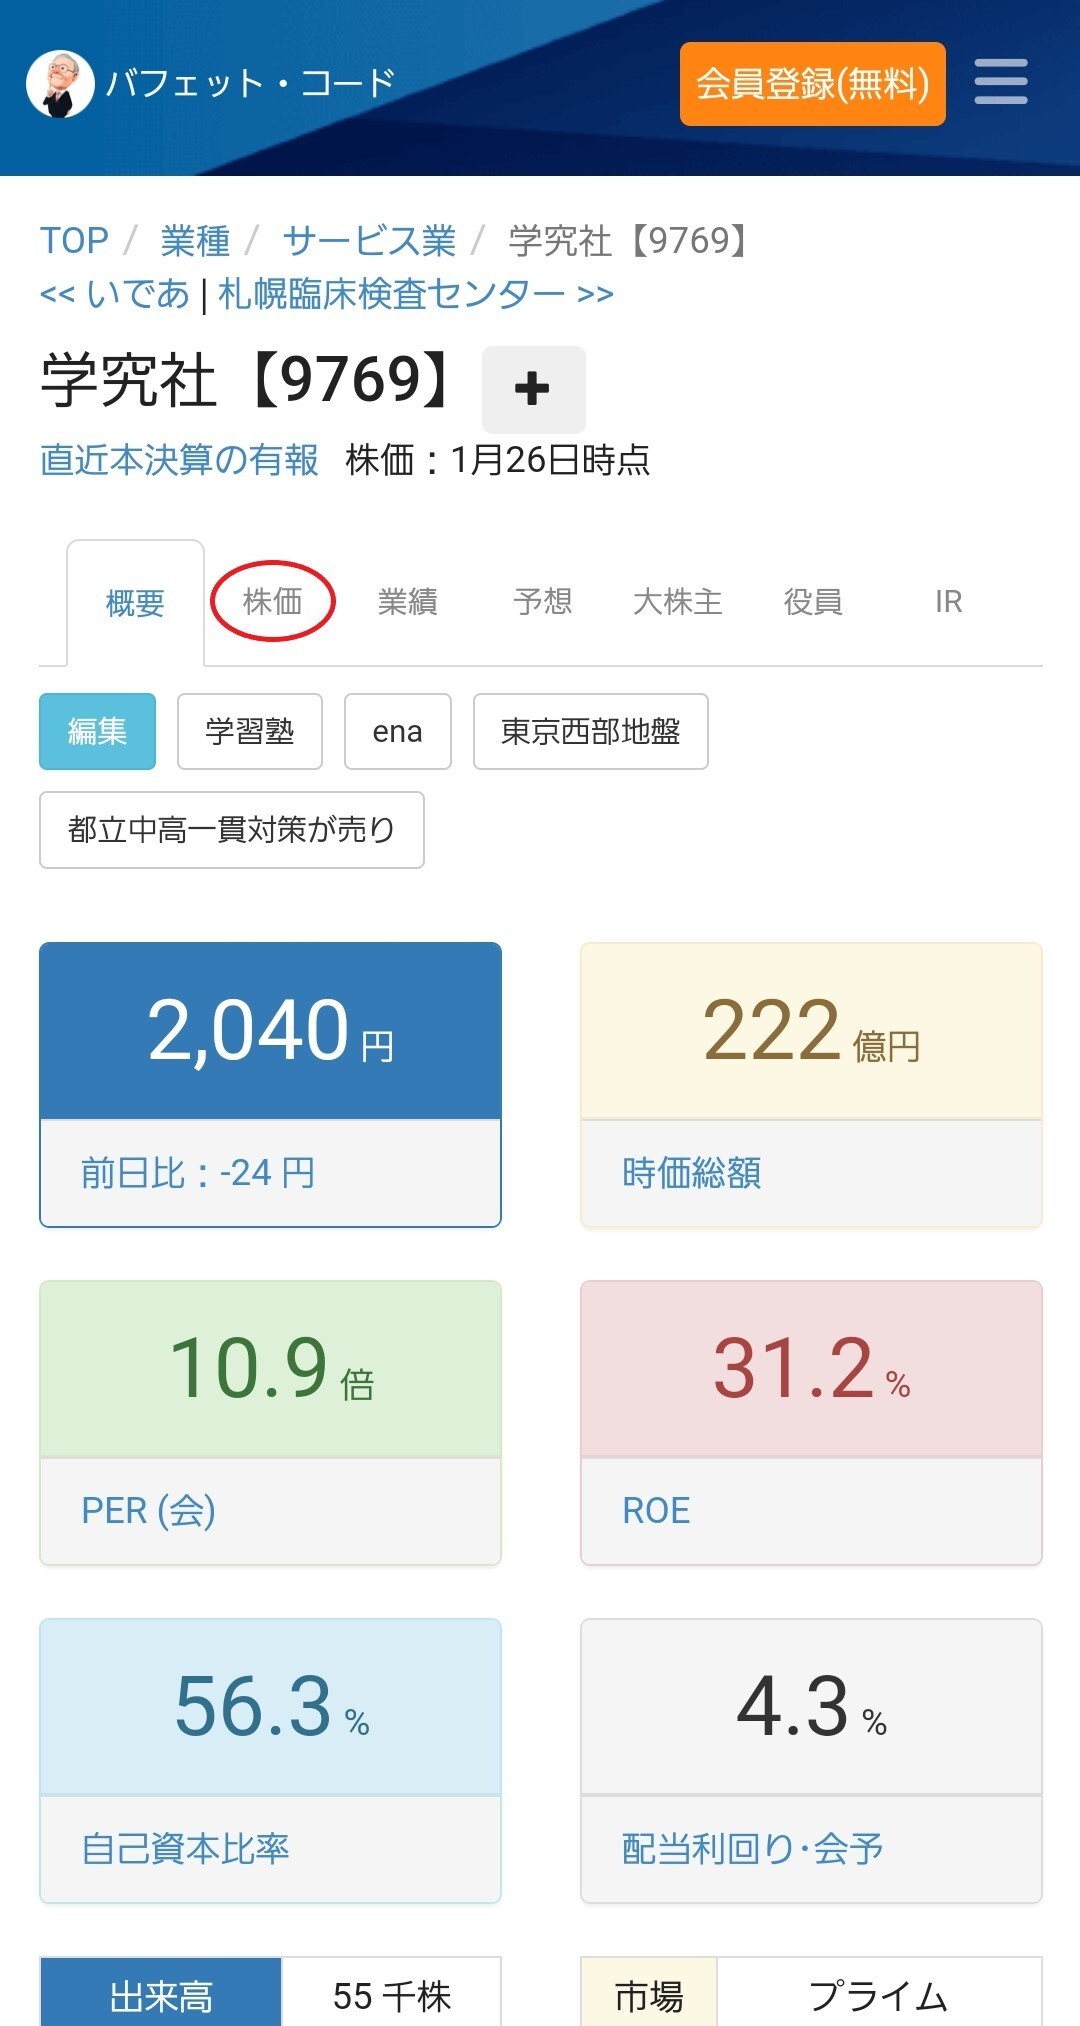Viewport: 1080px width, 2026px height.
Task: Click the 学究社【9769】 page heading
Action: pyautogui.click(x=250, y=381)
